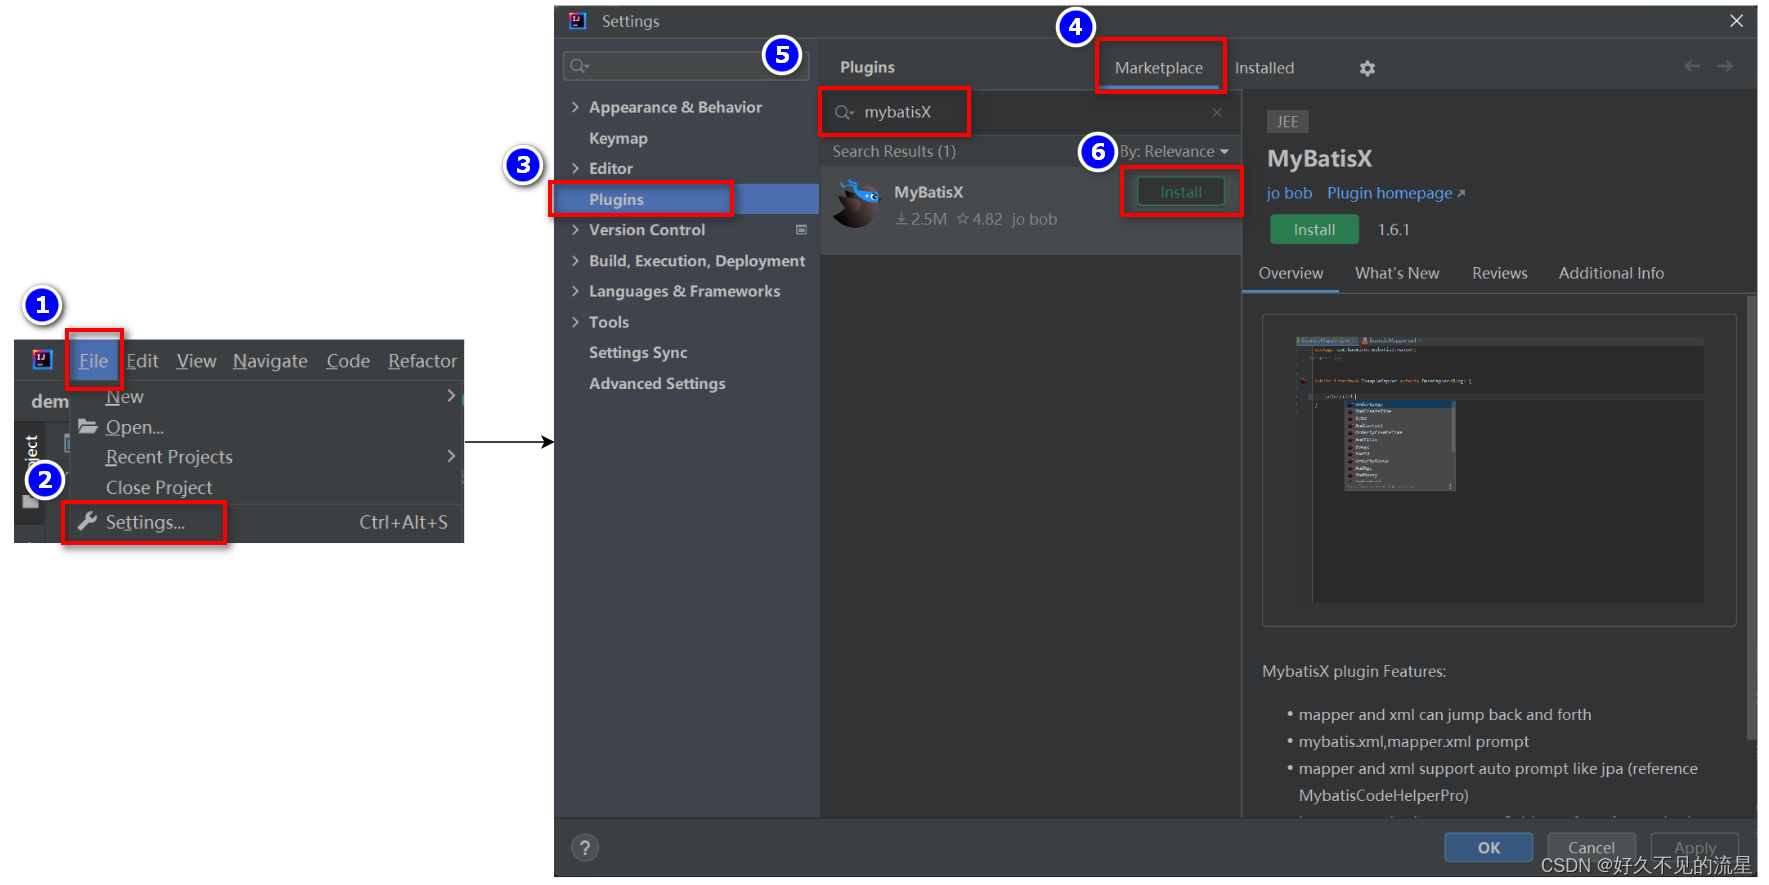Open the Recent Projects submenu arrow

(x=451, y=456)
